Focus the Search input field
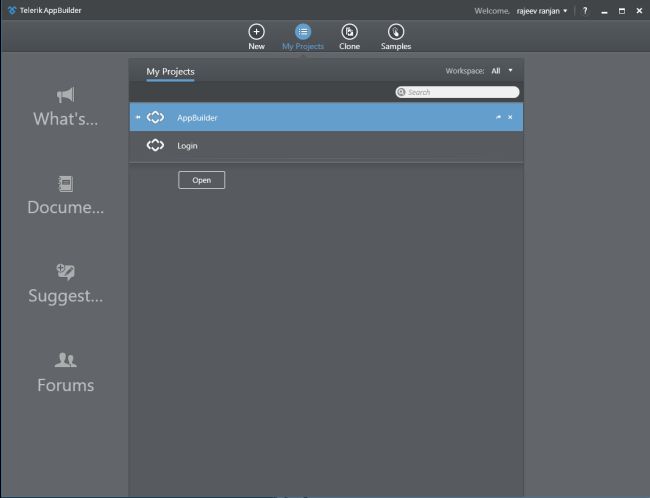The width and height of the screenshot is (650, 498). pos(457,92)
